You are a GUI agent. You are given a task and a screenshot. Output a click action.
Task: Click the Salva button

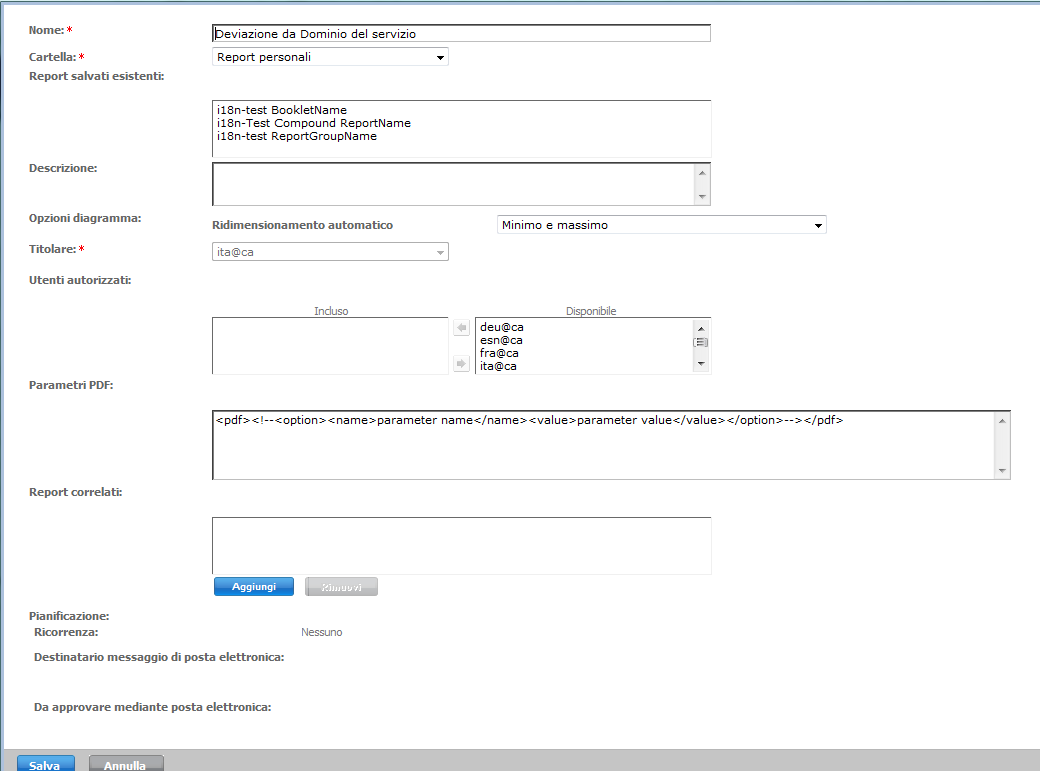(x=45, y=764)
